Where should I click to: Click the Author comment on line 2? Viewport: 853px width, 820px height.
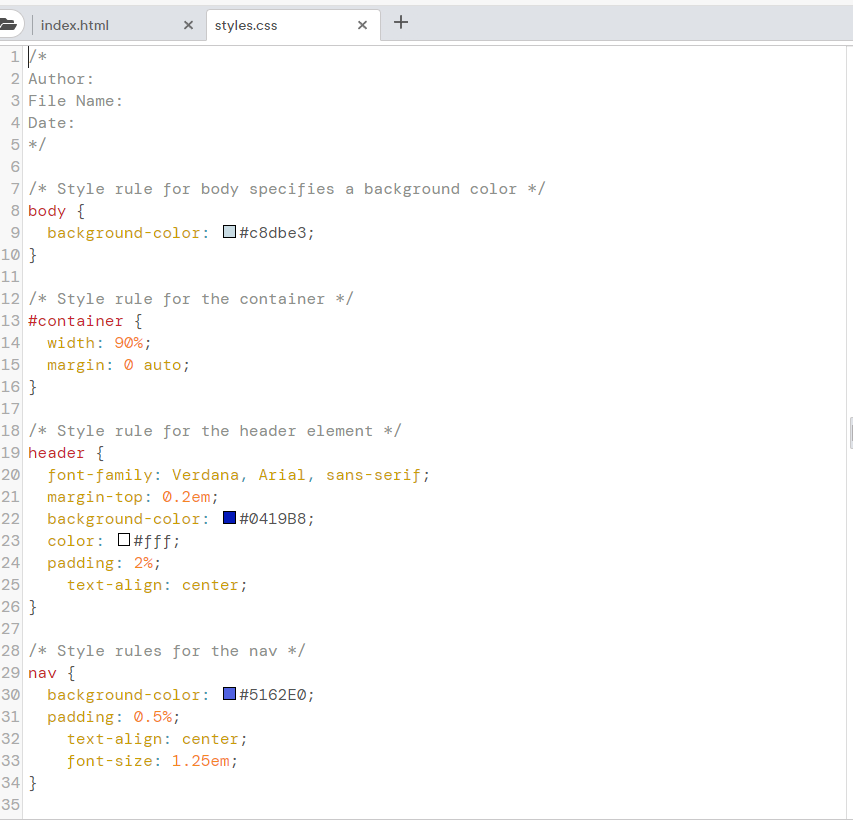pos(60,78)
